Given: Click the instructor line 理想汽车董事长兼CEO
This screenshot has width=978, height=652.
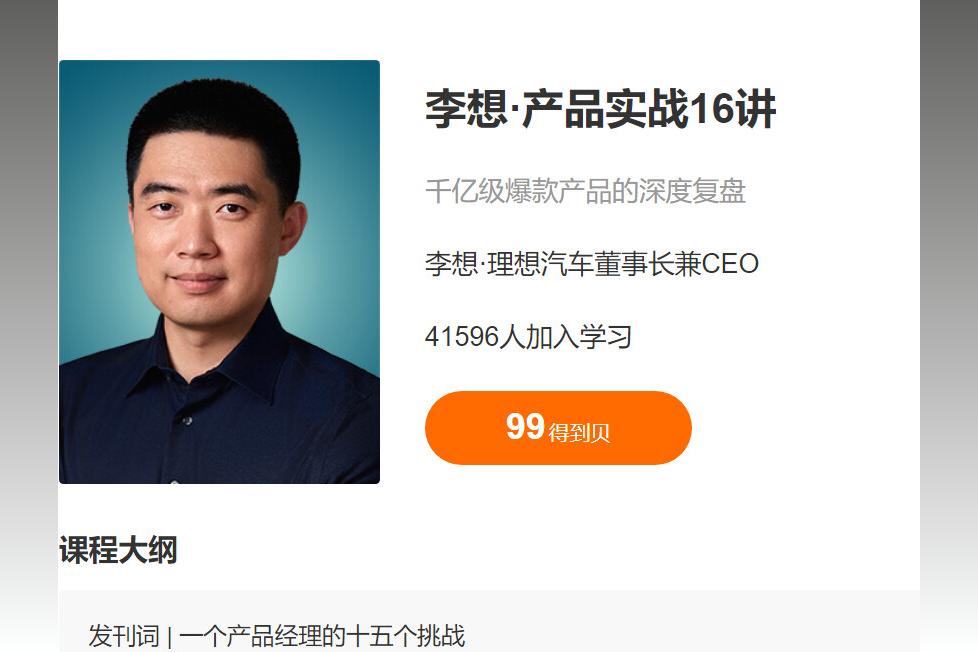Looking at the screenshot, I should click(x=622, y=263).
